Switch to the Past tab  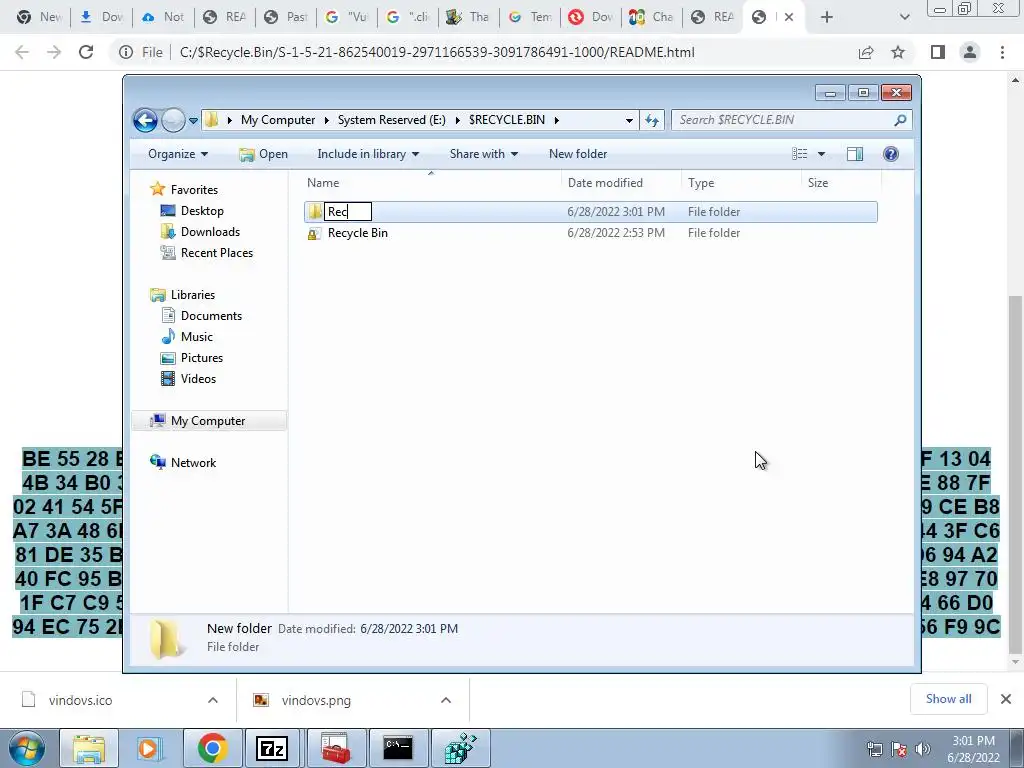[286, 17]
